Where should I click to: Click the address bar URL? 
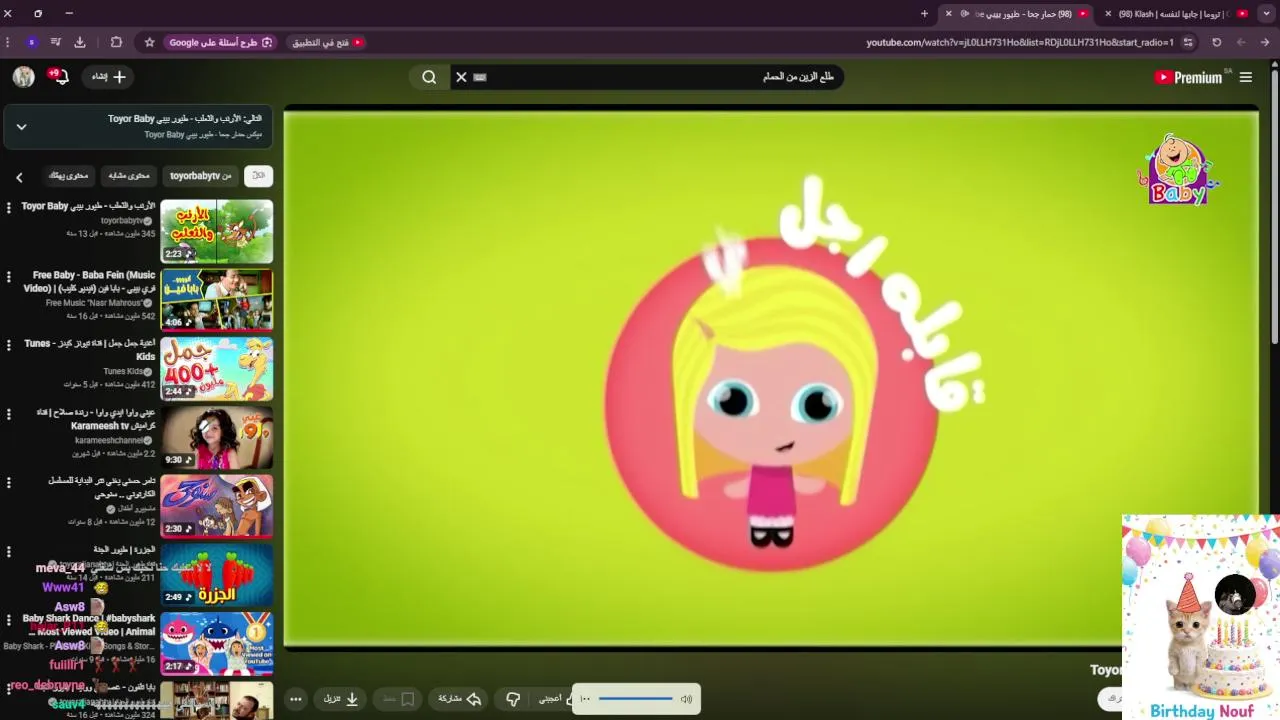point(1019,42)
